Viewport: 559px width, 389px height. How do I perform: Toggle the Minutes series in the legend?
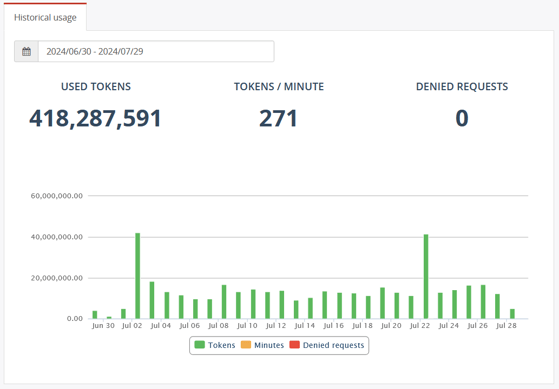coord(262,345)
